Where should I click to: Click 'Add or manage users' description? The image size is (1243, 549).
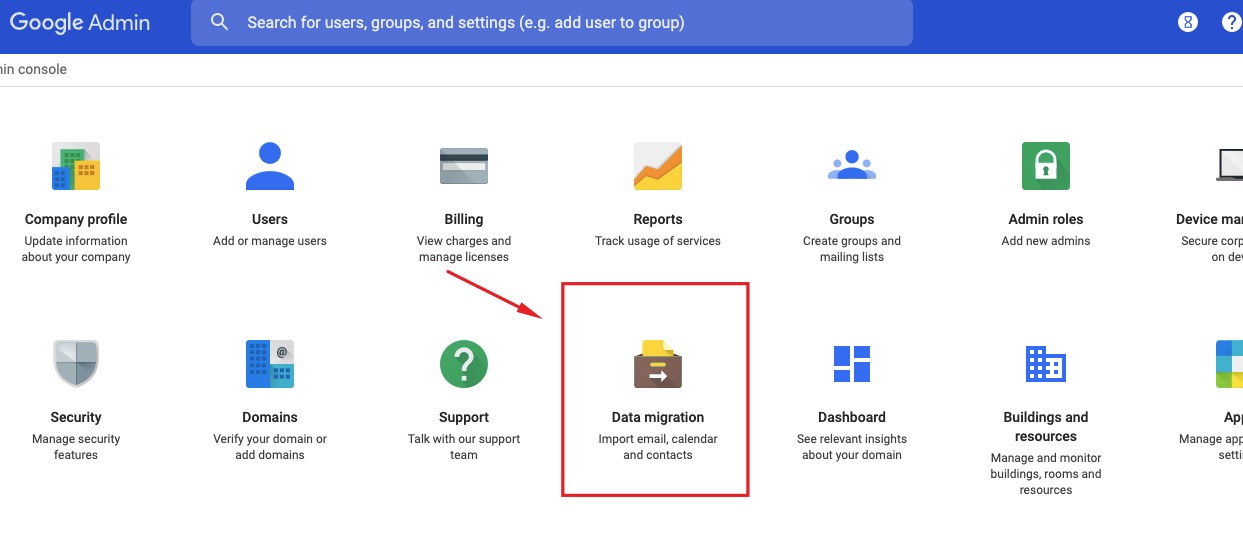(x=270, y=241)
